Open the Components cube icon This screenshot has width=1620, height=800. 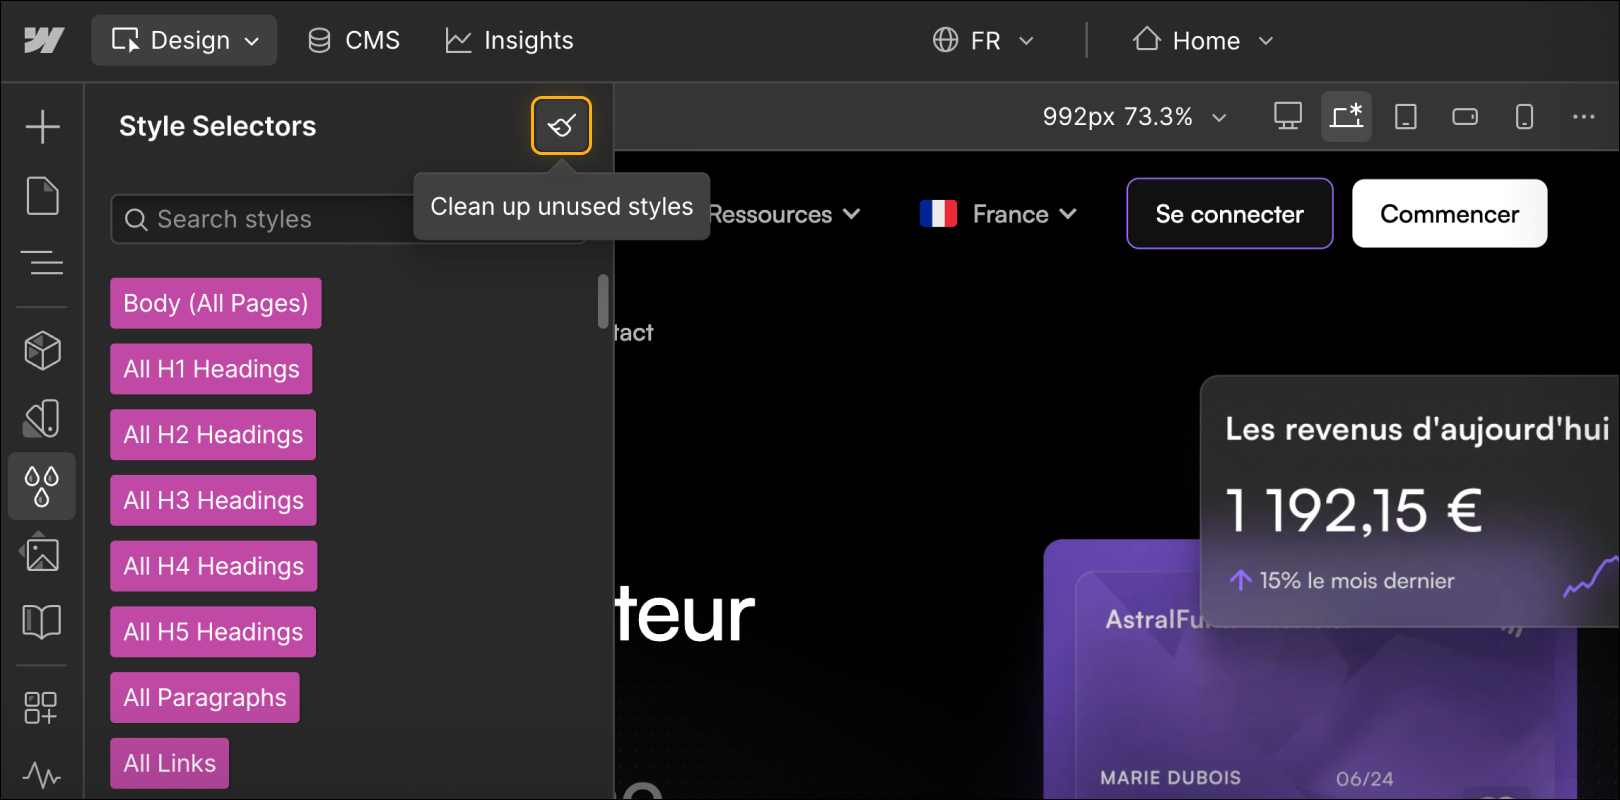42,351
